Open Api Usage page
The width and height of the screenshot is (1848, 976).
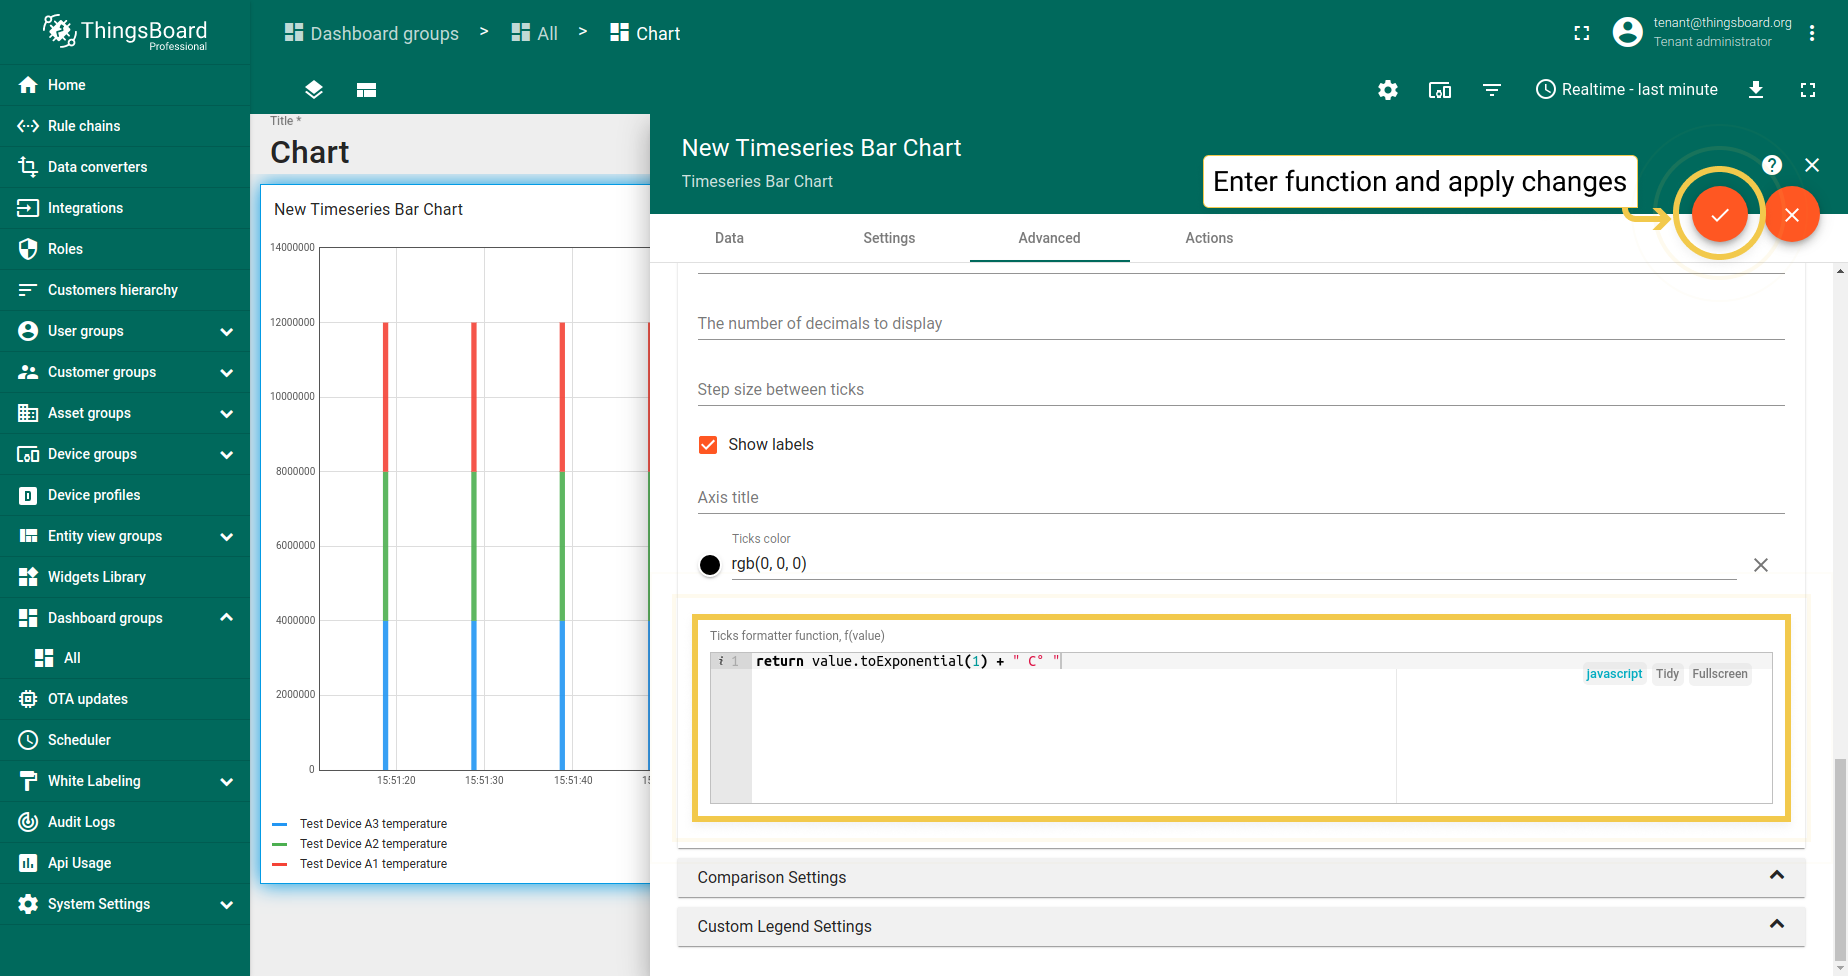pos(125,863)
